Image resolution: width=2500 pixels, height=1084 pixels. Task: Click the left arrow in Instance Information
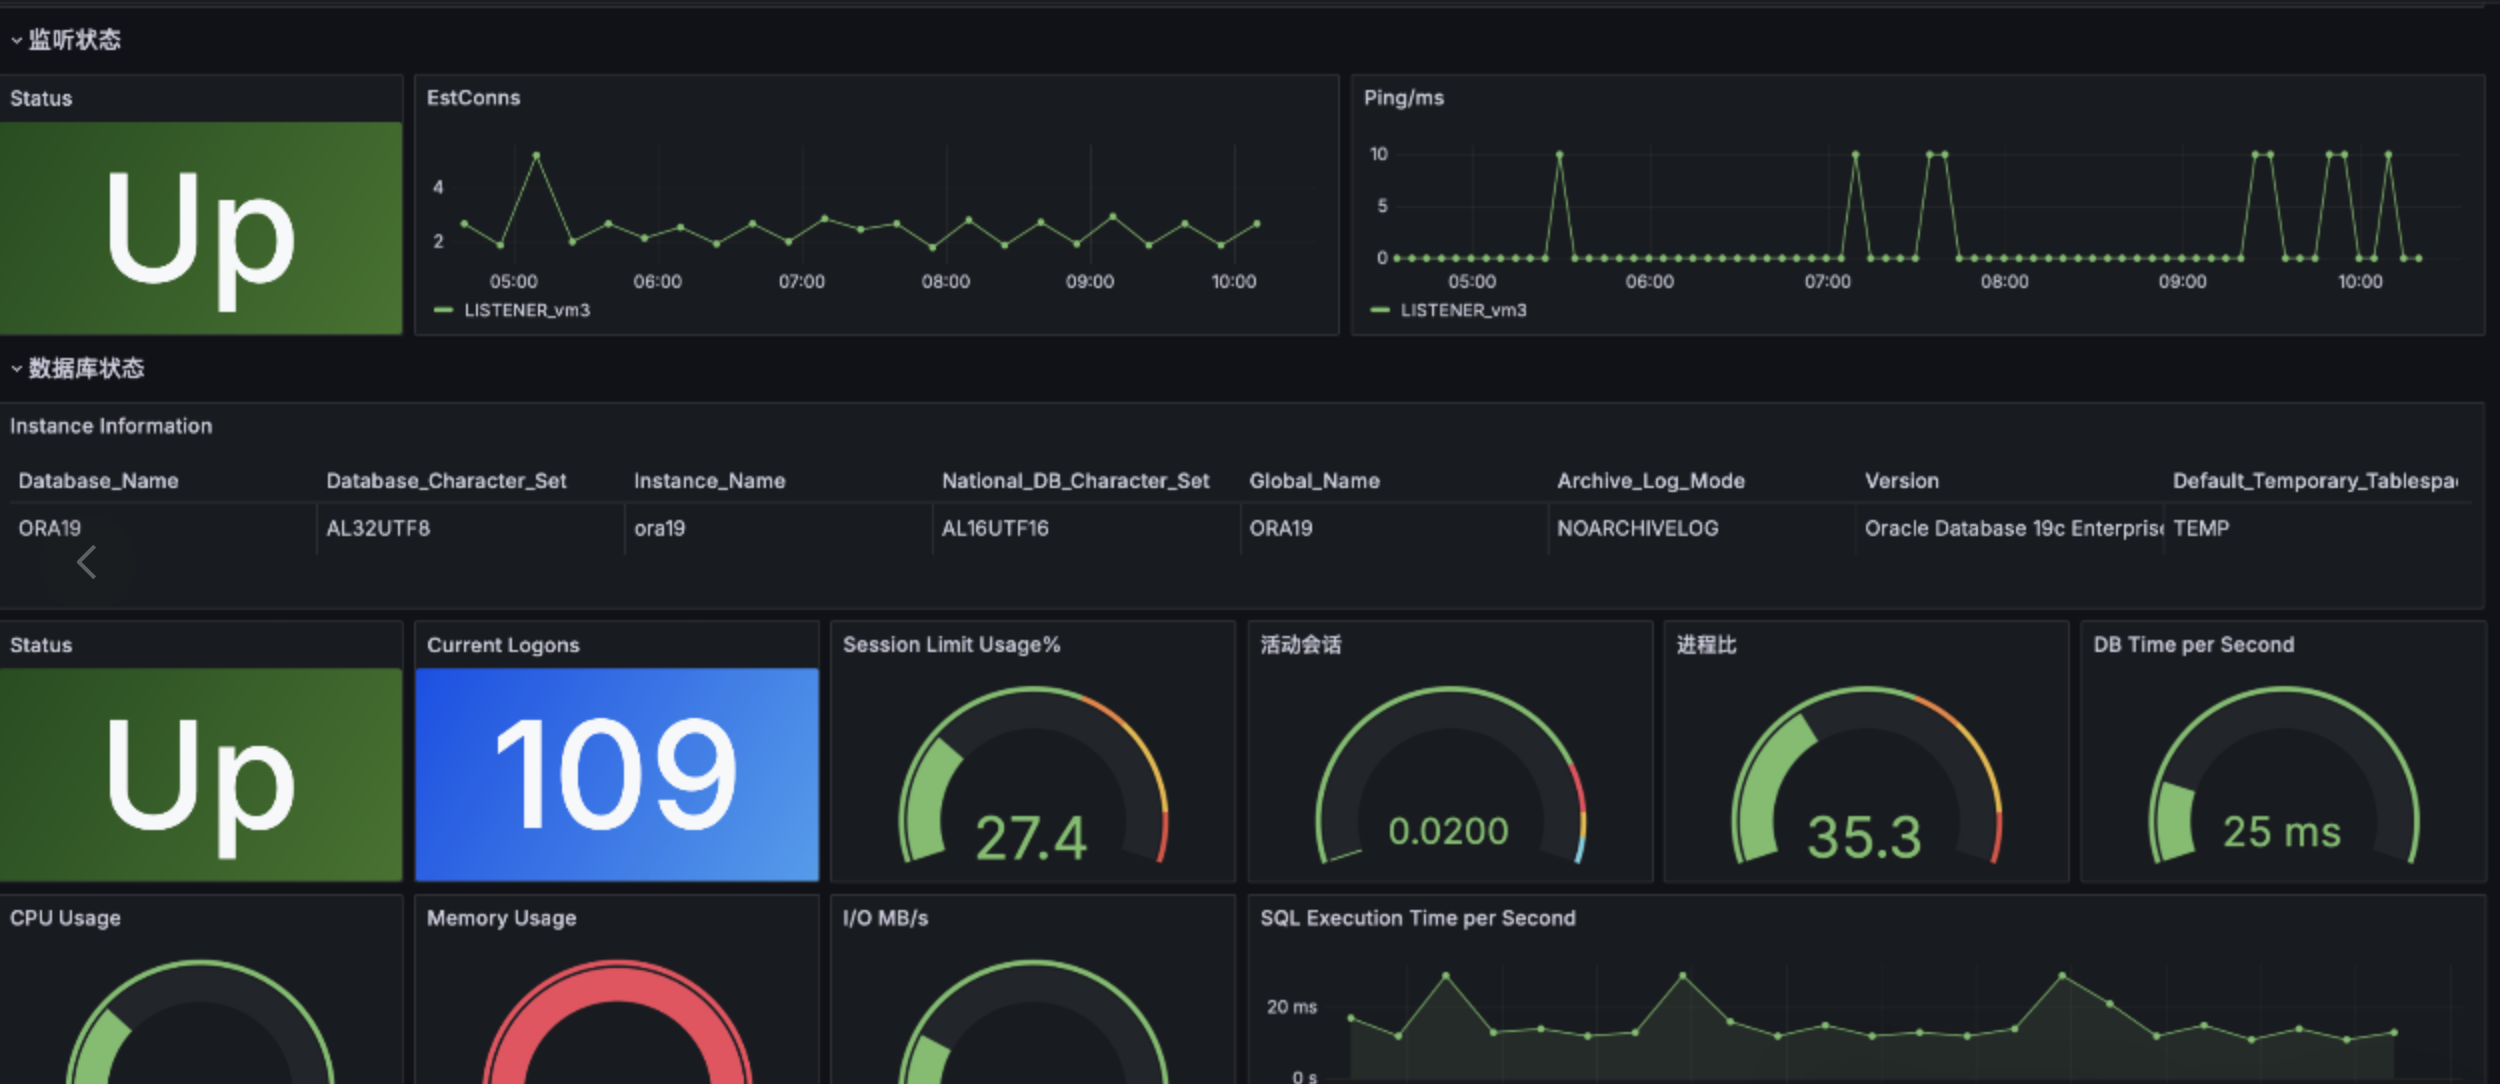(x=87, y=562)
